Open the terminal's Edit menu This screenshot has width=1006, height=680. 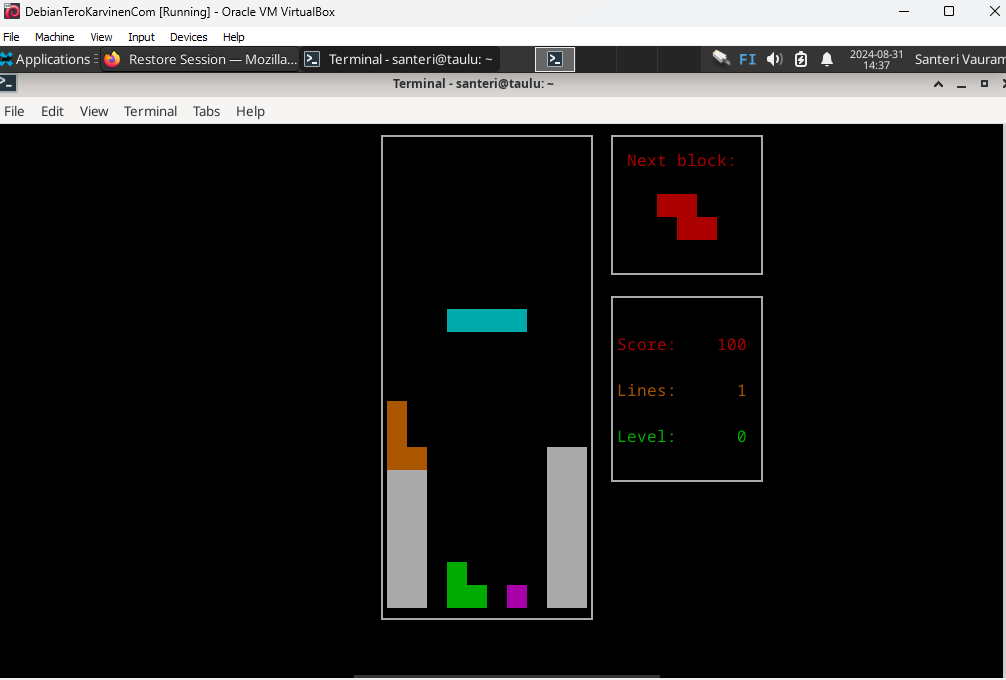click(x=52, y=111)
